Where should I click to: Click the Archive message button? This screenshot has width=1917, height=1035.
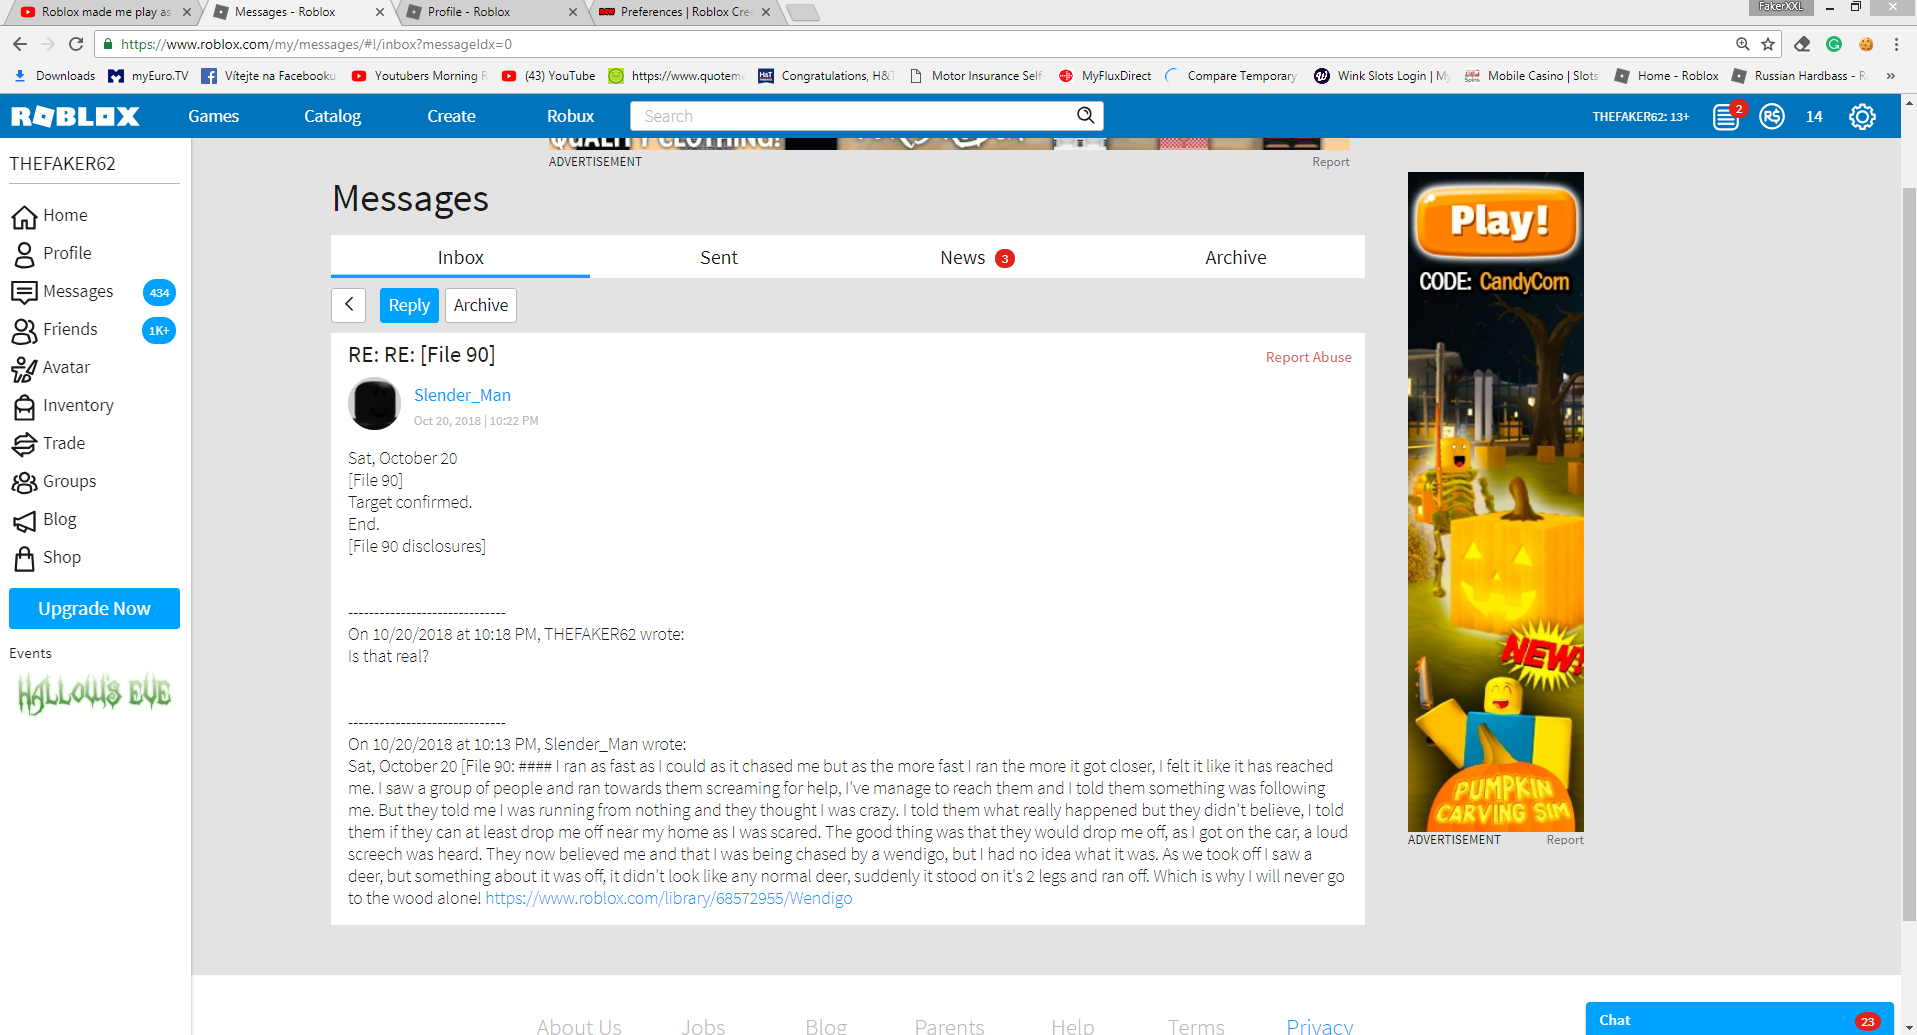click(481, 305)
